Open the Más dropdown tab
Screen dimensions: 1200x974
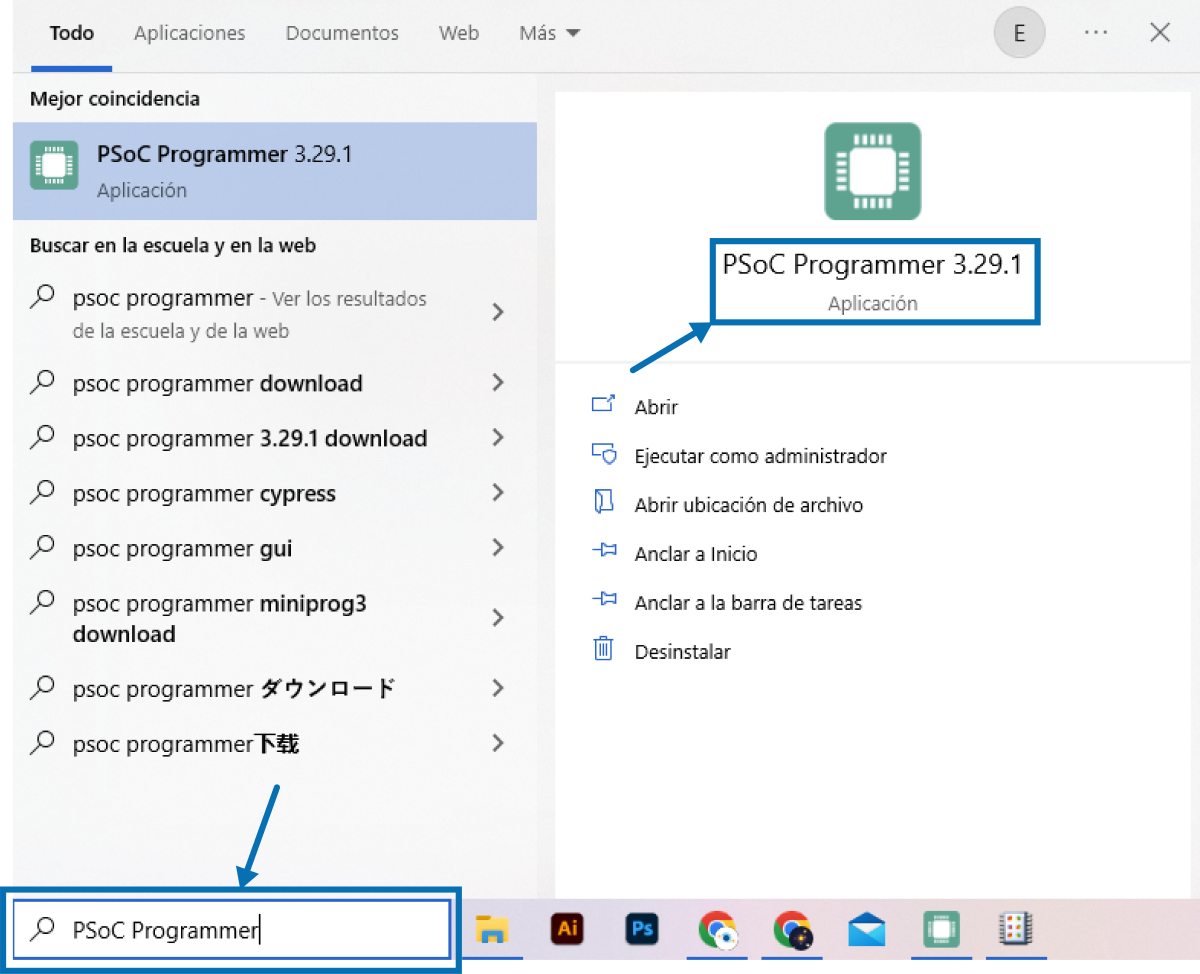[549, 33]
